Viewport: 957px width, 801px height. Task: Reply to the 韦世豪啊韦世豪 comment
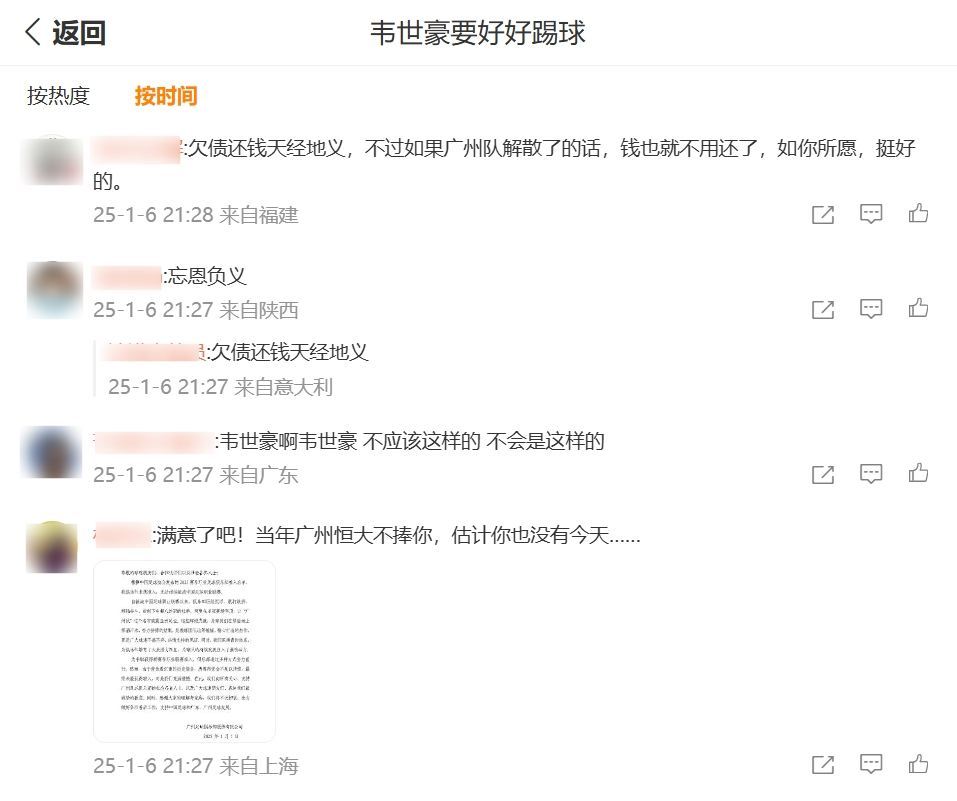click(871, 473)
